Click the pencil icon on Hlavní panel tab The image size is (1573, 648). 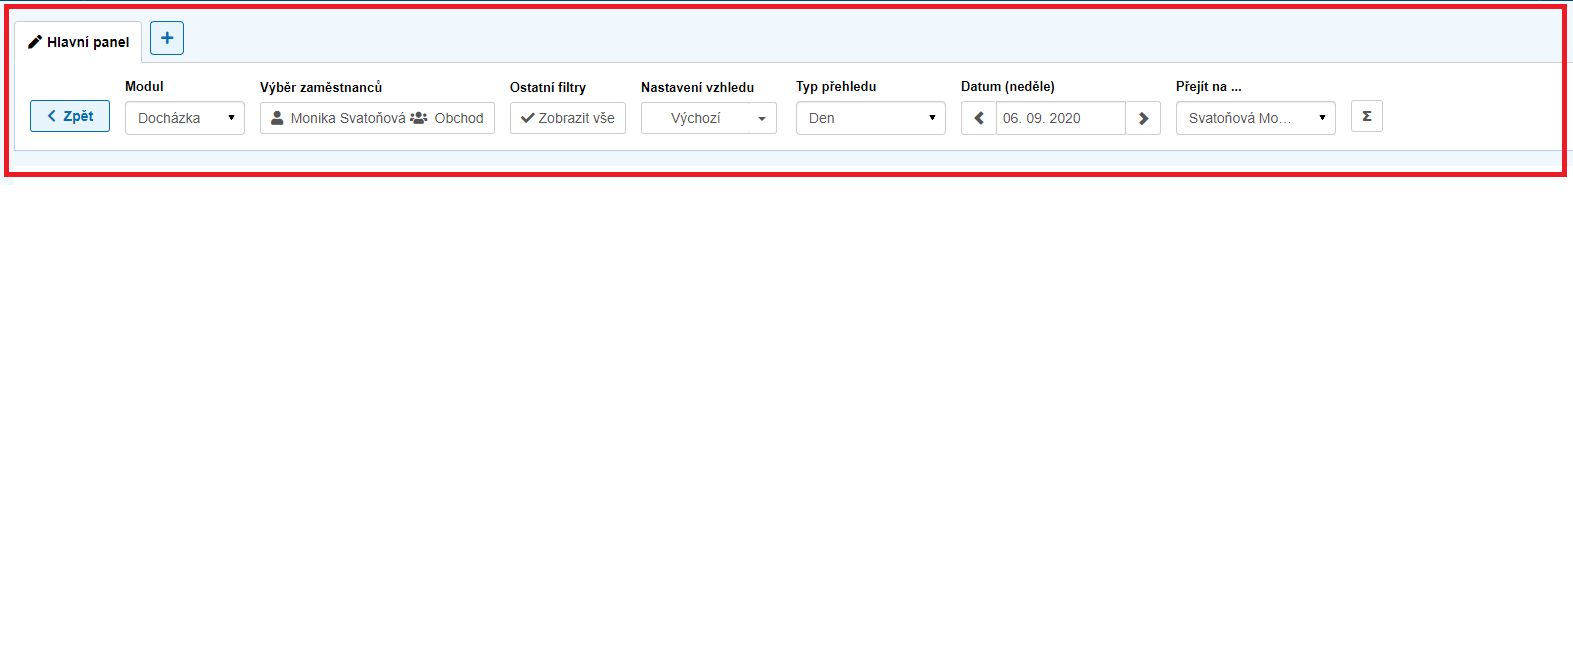pyautogui.click(x=35, y=42)
